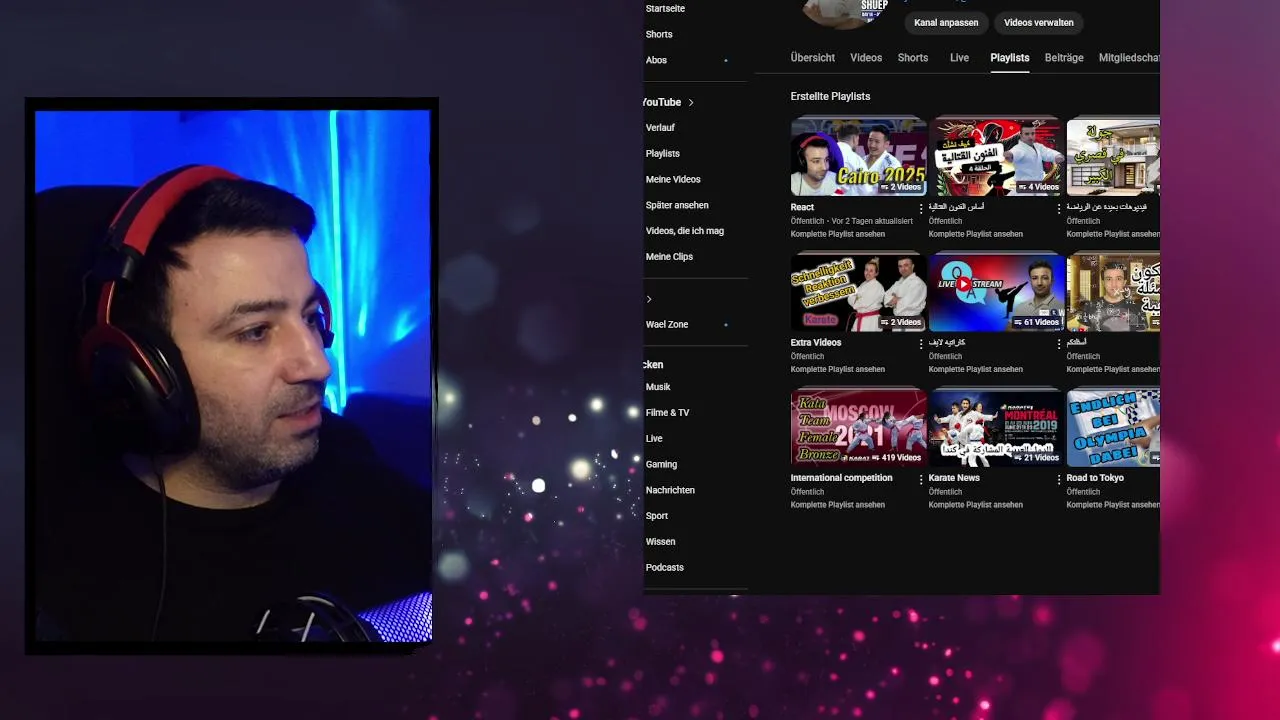This screenshot has height=720, width=1280.
Task: Expand the subscriptions chevron above Wael Zone
Action: pos(649,299)
